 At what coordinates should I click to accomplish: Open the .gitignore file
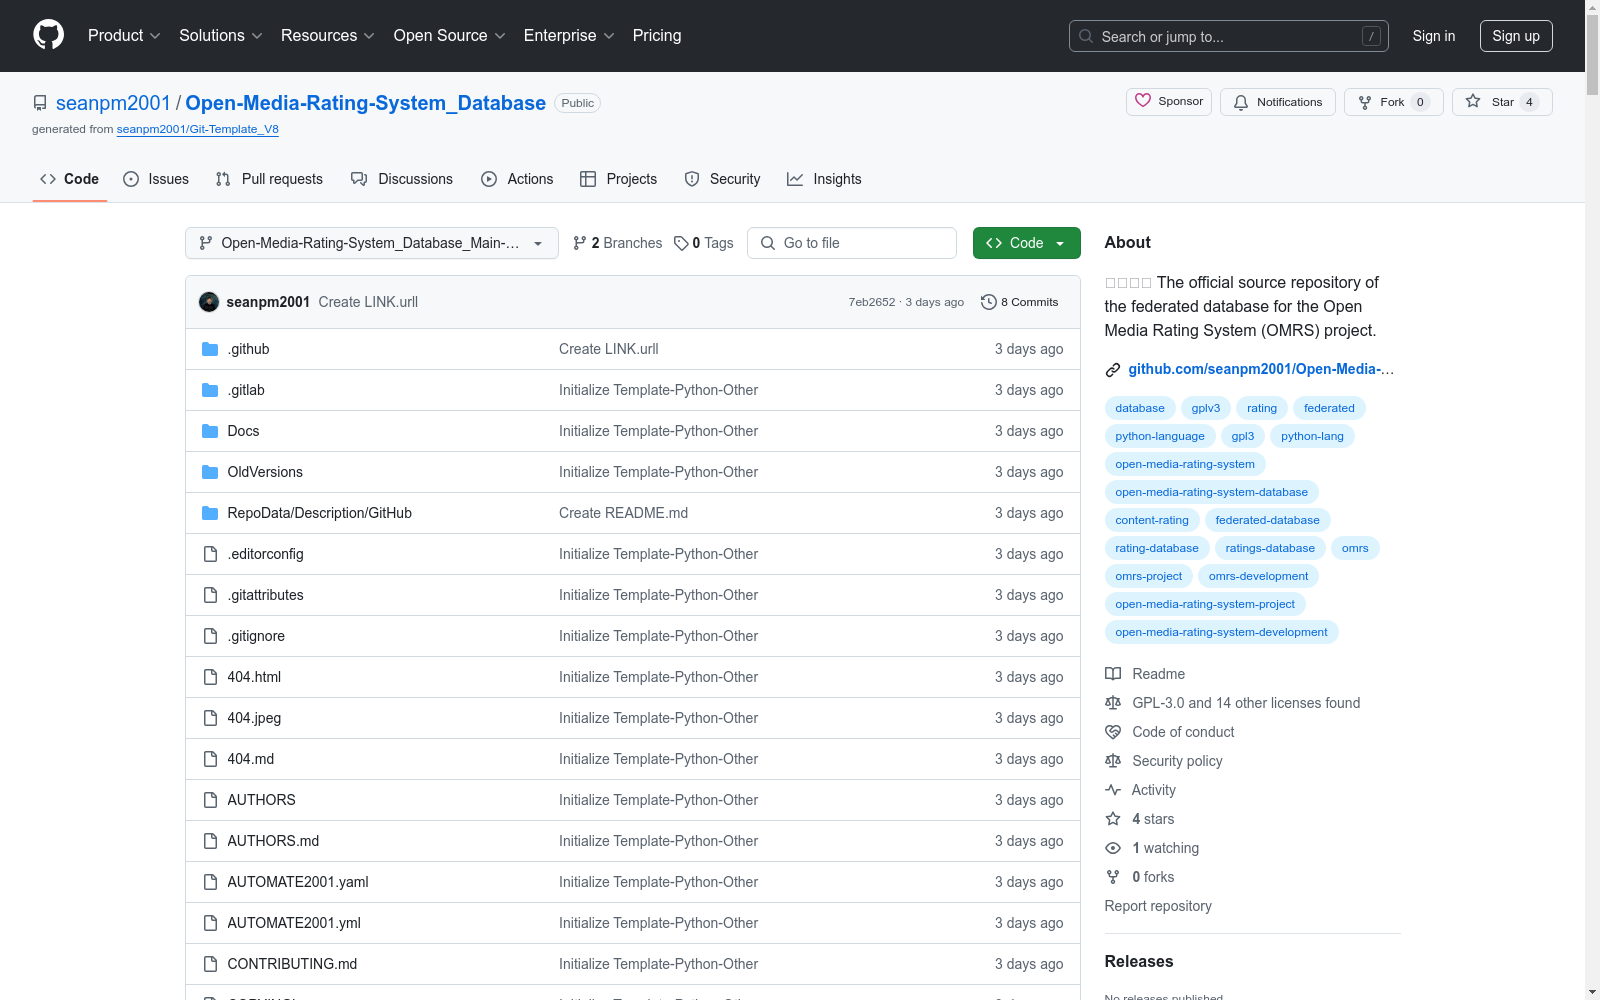tap(256, 636)
